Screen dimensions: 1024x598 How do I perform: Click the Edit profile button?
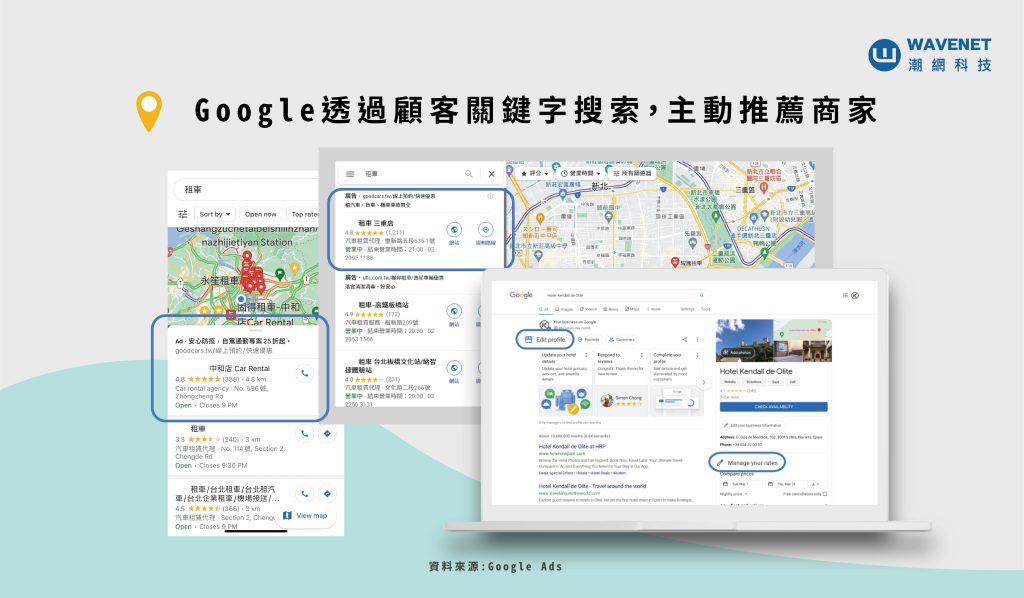[x=545, y=339]
